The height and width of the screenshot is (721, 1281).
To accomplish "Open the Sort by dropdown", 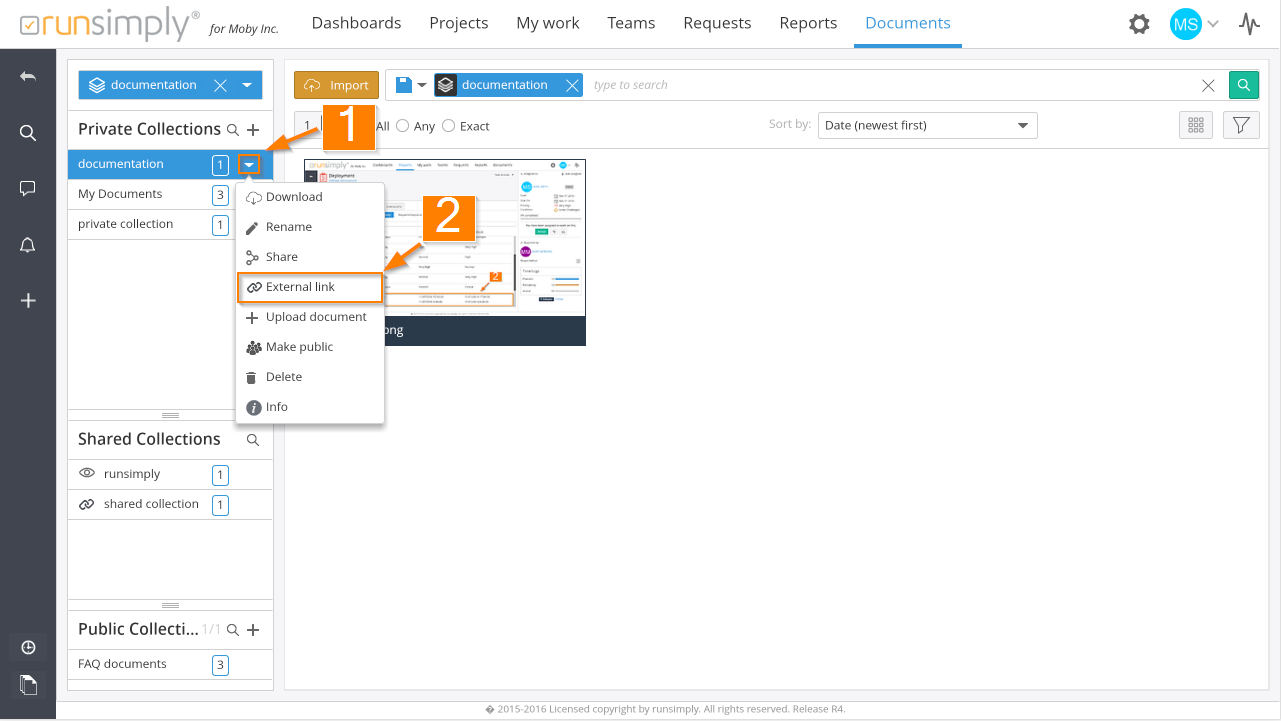I will coord(927,125).
